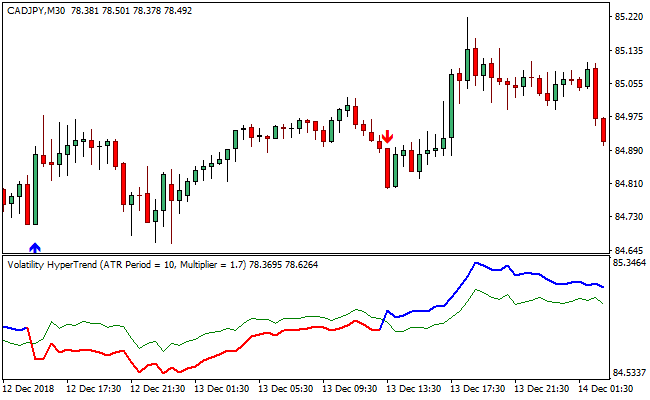
Task: Click the 12 Dec 21:30 time label
Action: click(x=158, y=389)
